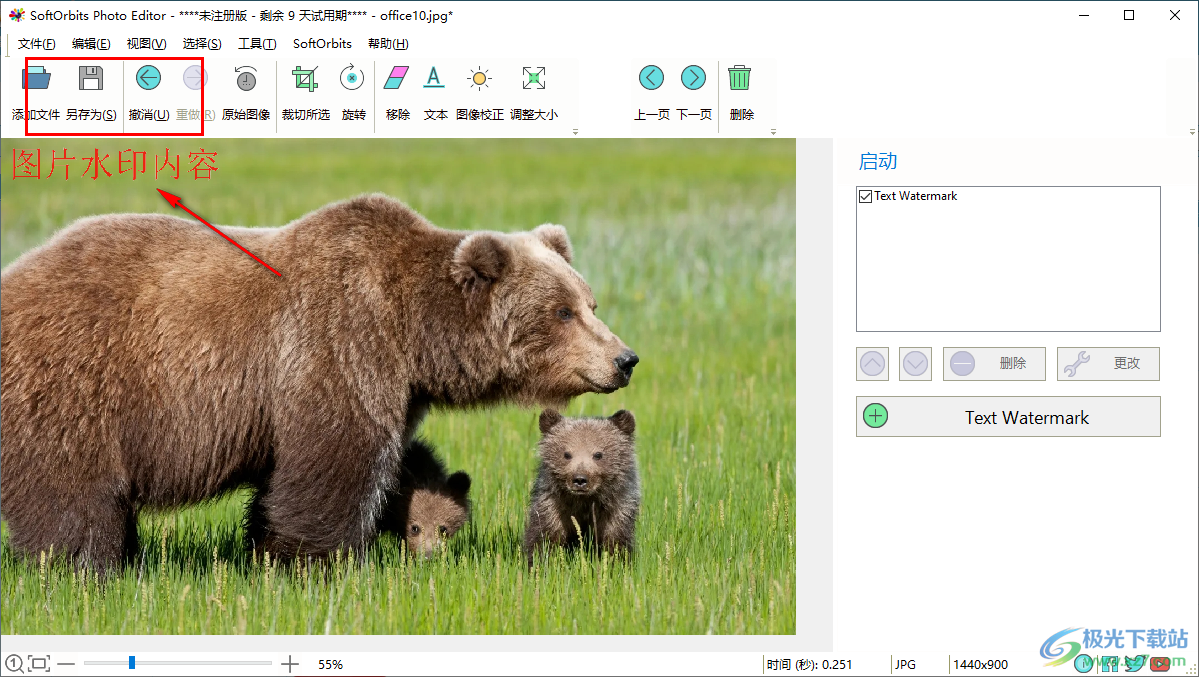The height and width of the screenshot is (677, 1199).
Task: Click the 更改 change button
Action: (x=1107, y=363)
